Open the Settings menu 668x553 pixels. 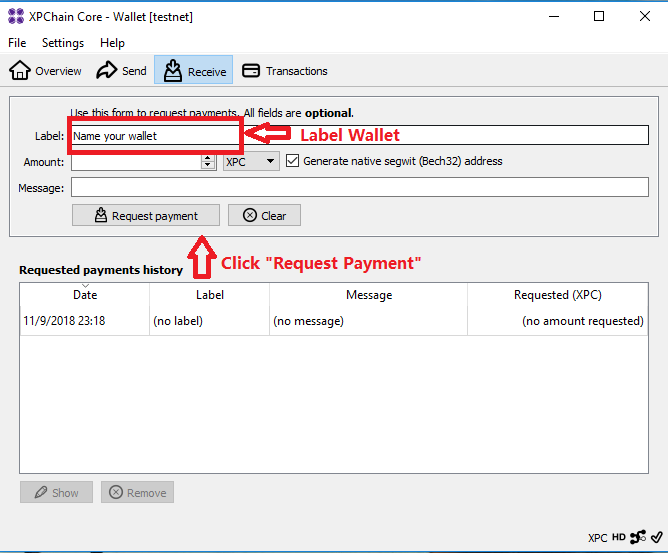[x=63, y=43]
